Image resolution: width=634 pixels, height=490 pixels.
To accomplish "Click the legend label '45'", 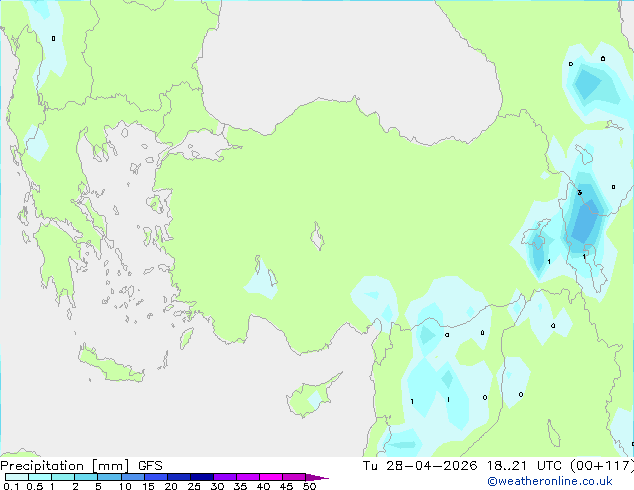I will tap(286, 486).
